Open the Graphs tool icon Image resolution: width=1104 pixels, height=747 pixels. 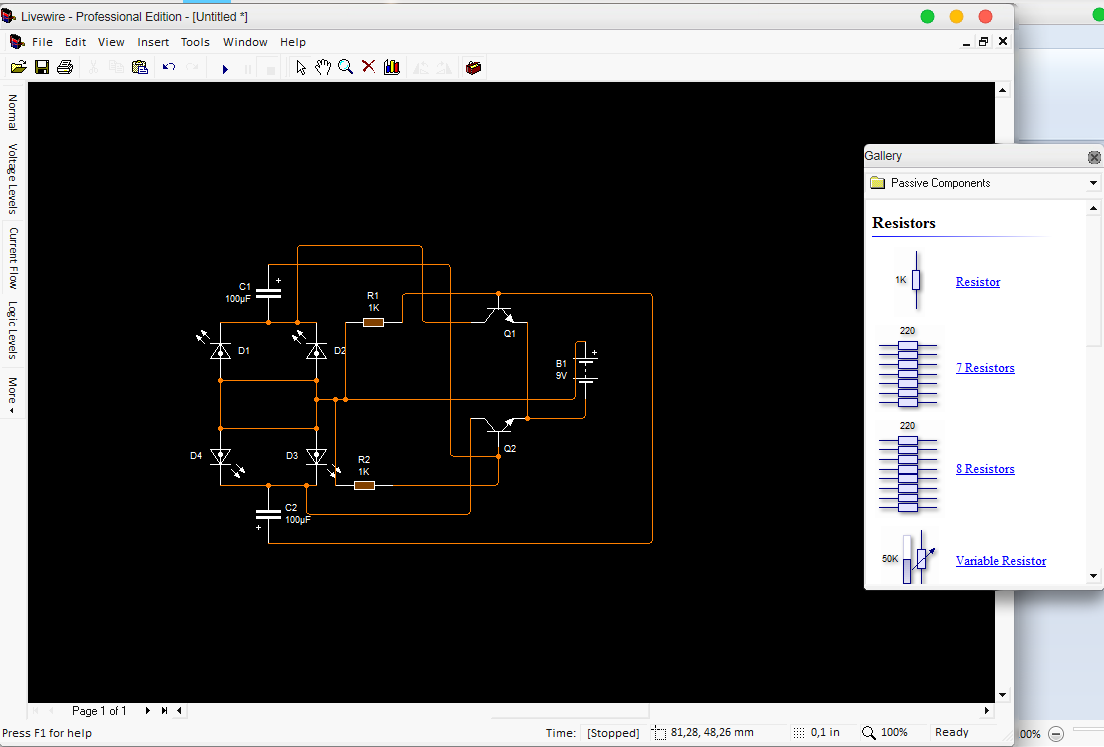pos(391,67)
